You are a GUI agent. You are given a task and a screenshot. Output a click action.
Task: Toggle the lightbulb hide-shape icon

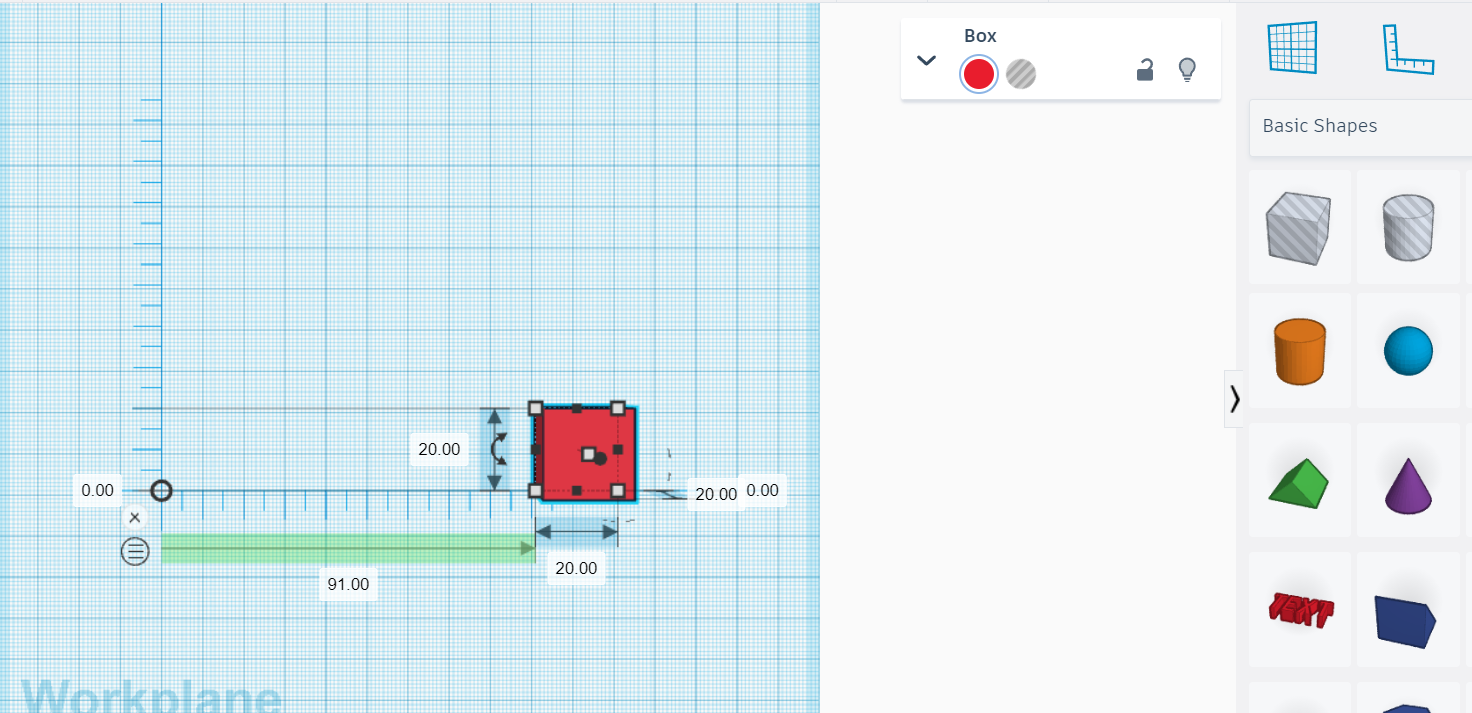click(x=1187, y=70)
